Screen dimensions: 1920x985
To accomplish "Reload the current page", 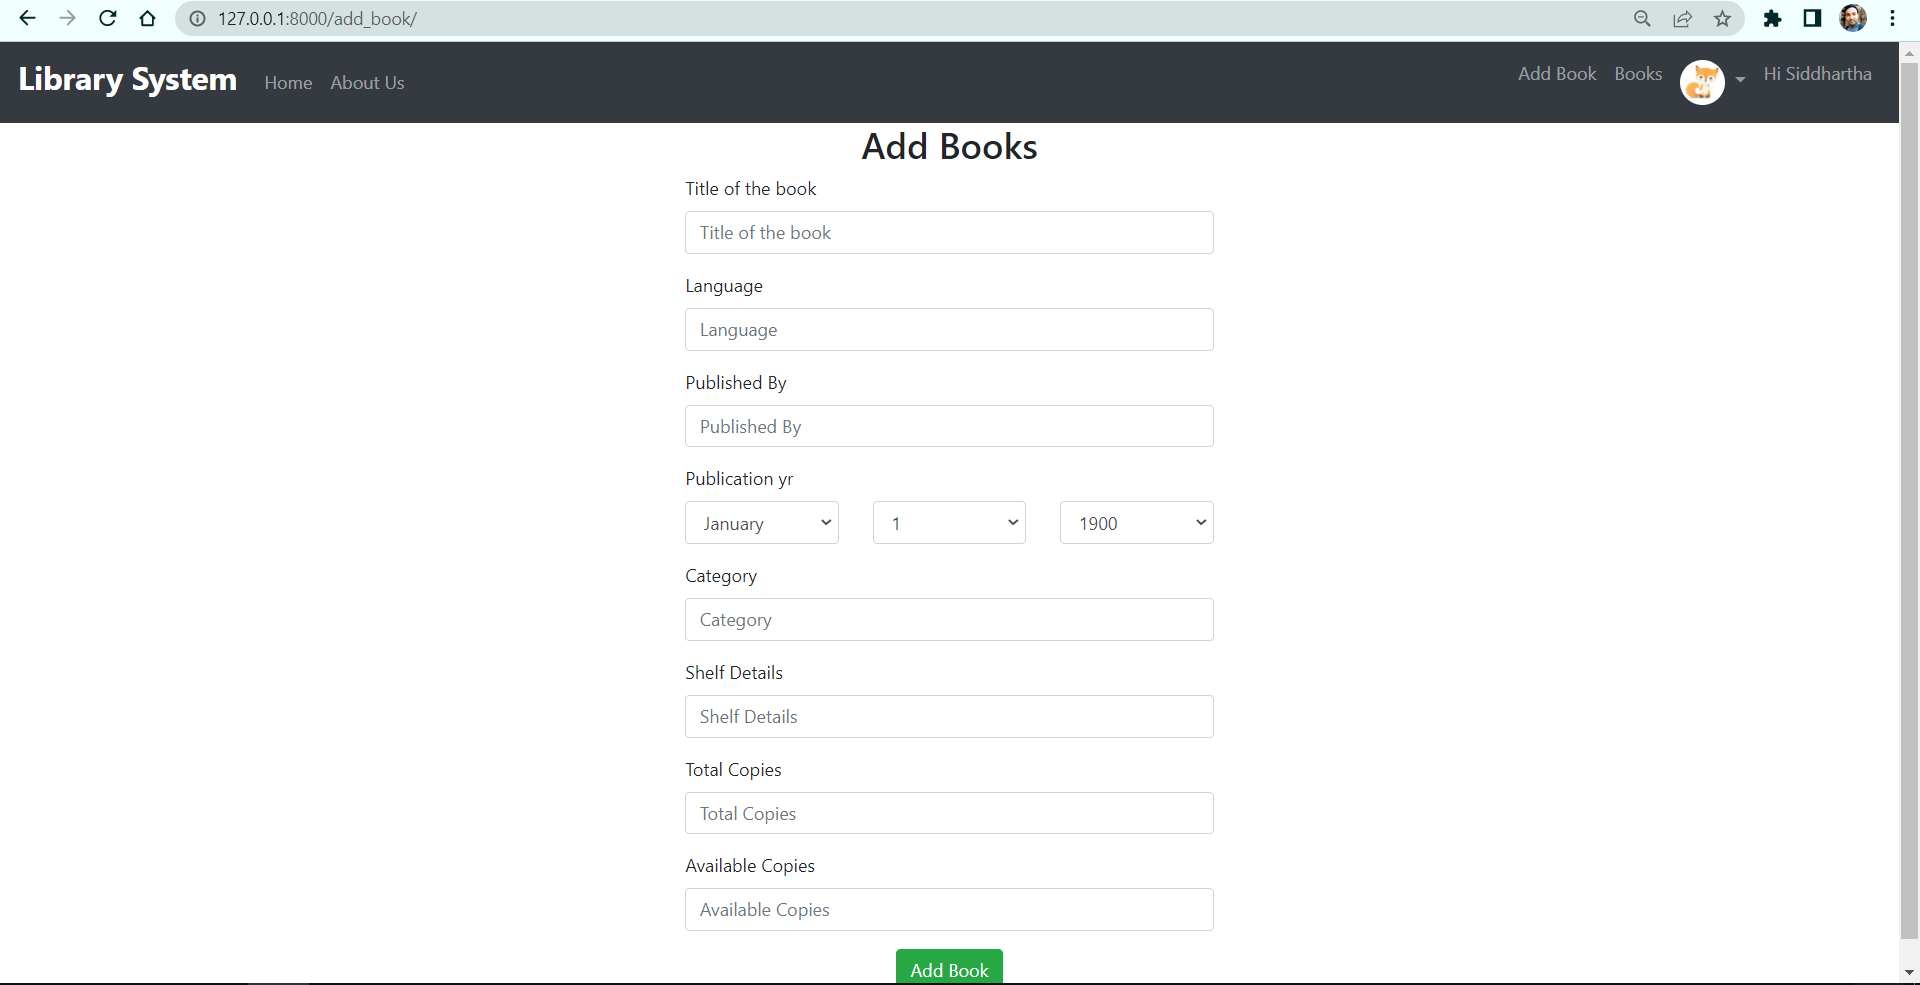I will (107, 18).
